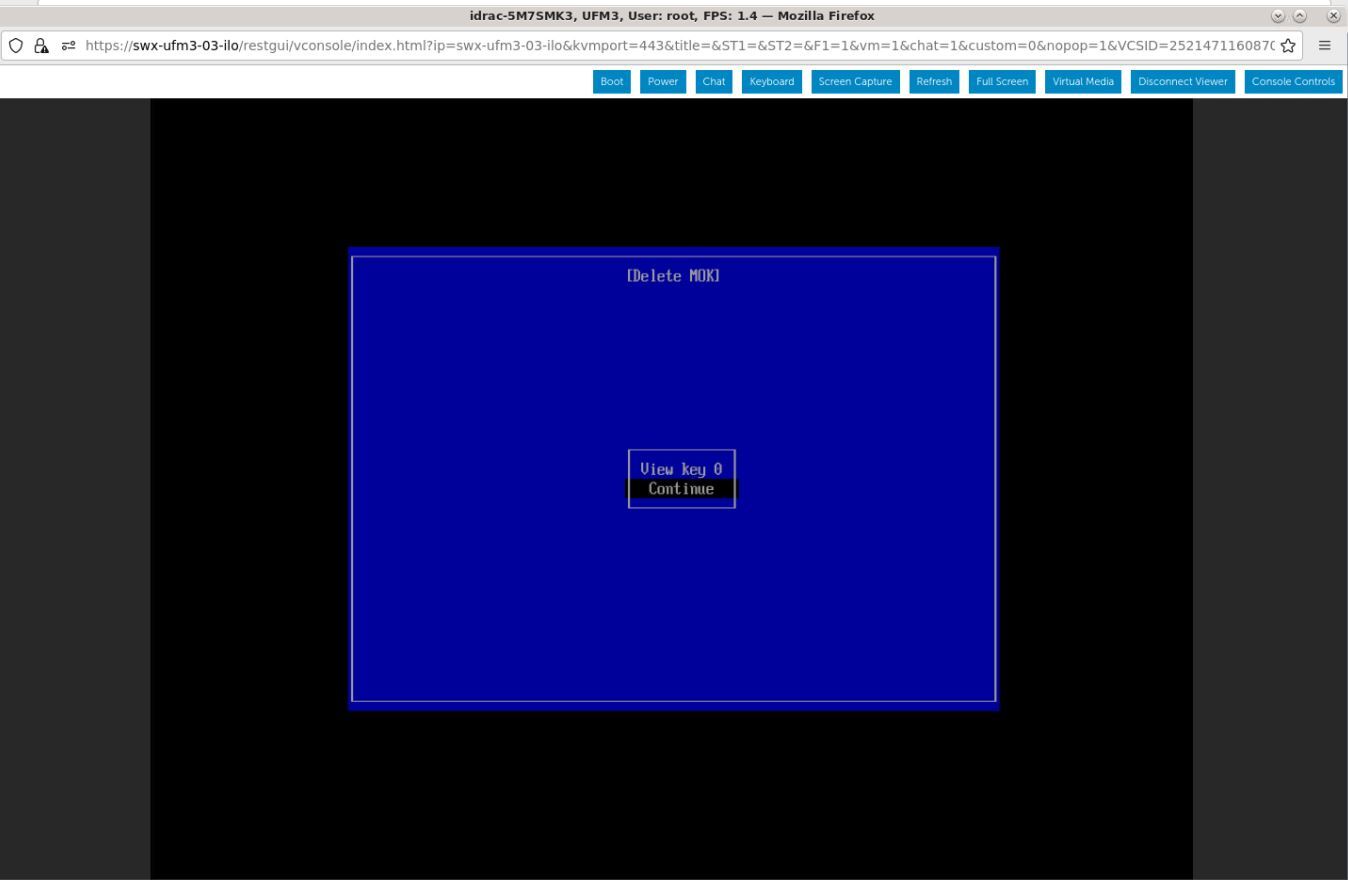Open the Boot options menu
The height and width of the screenshot is (880, 1348).
(610, 81)
